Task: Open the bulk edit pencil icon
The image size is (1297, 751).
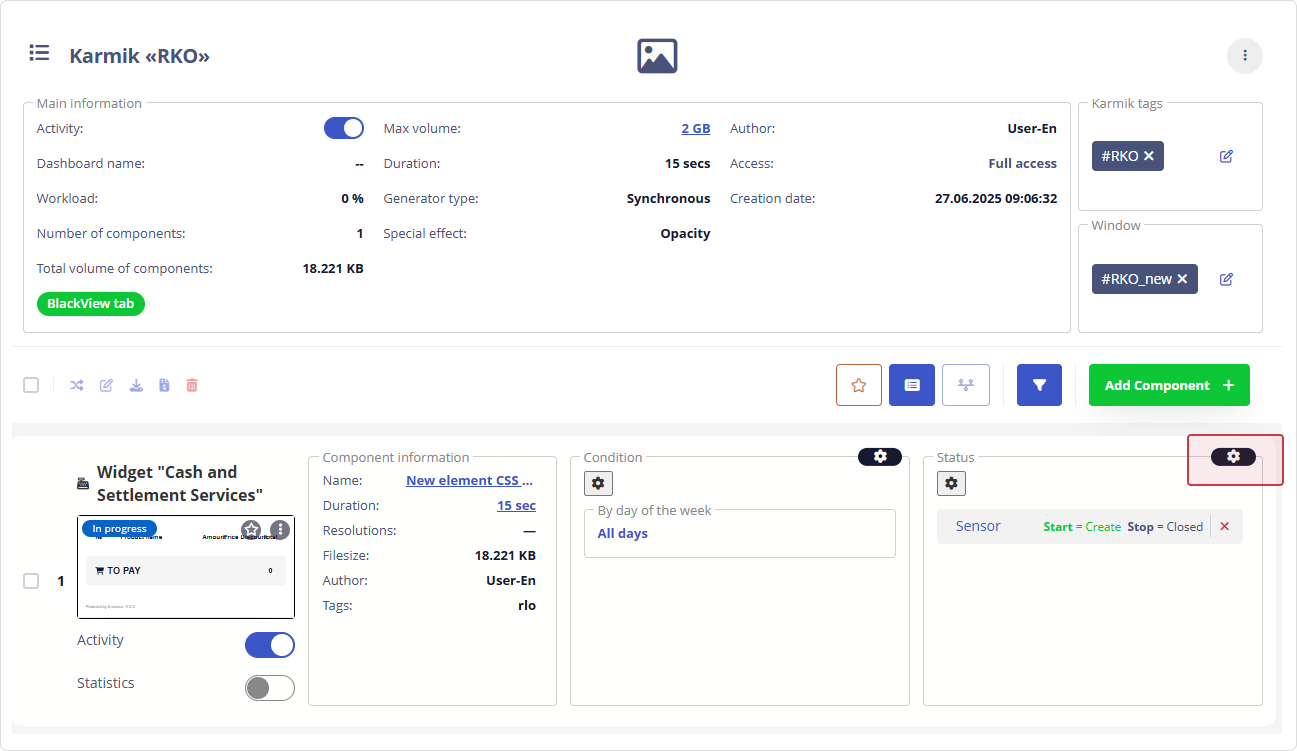Action: click(106, 385)
